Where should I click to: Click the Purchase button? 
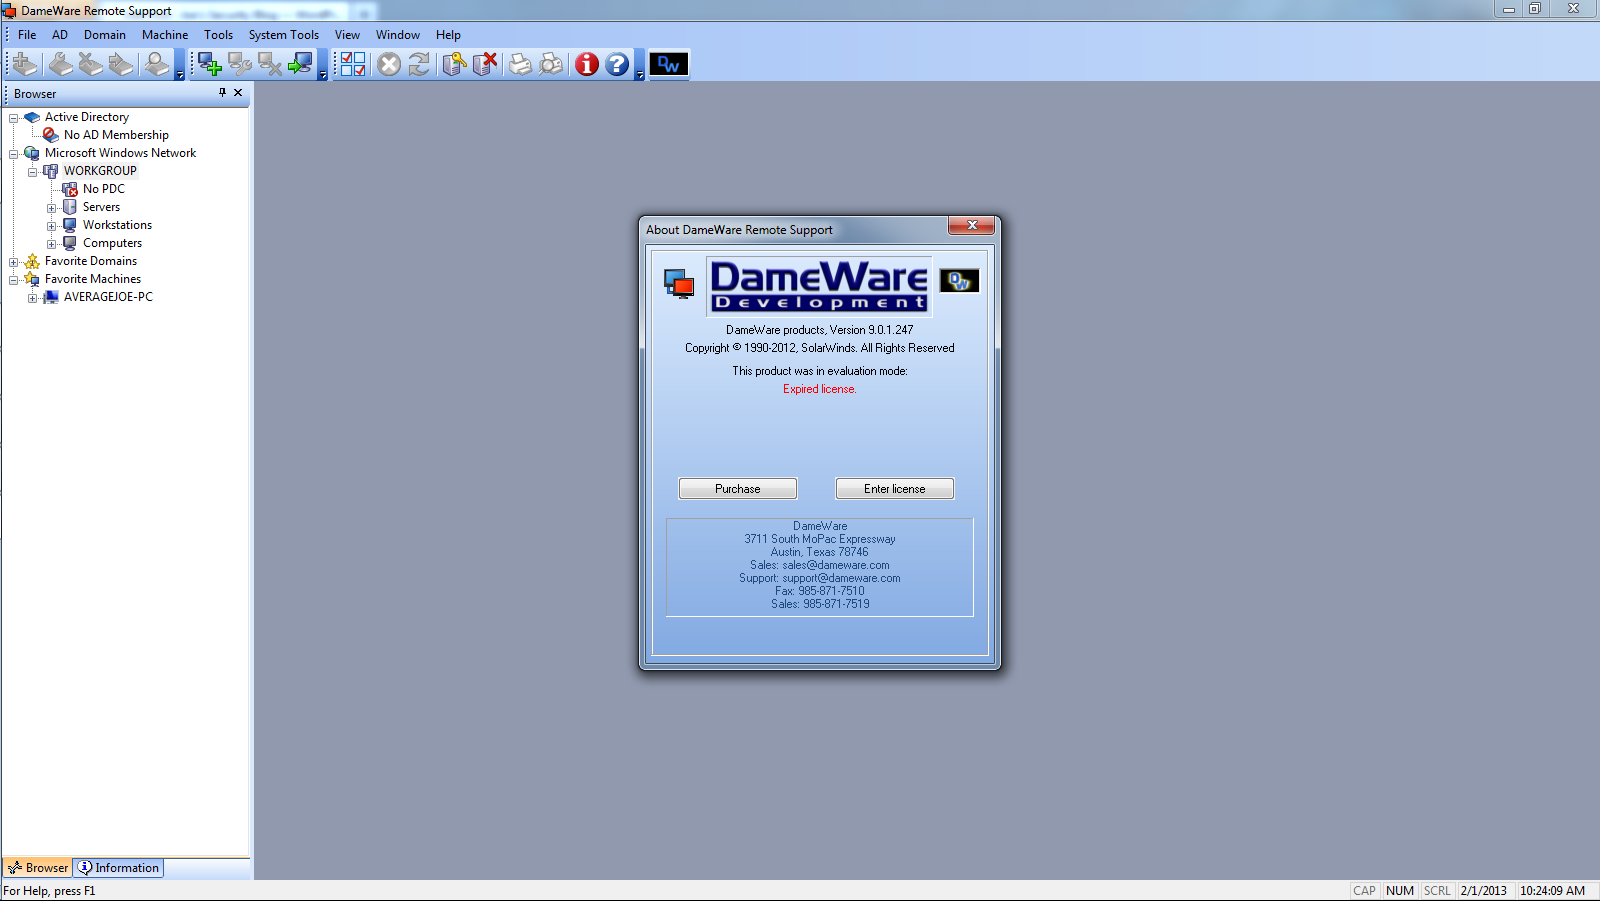pyautogui.click(x=738, y=489)
